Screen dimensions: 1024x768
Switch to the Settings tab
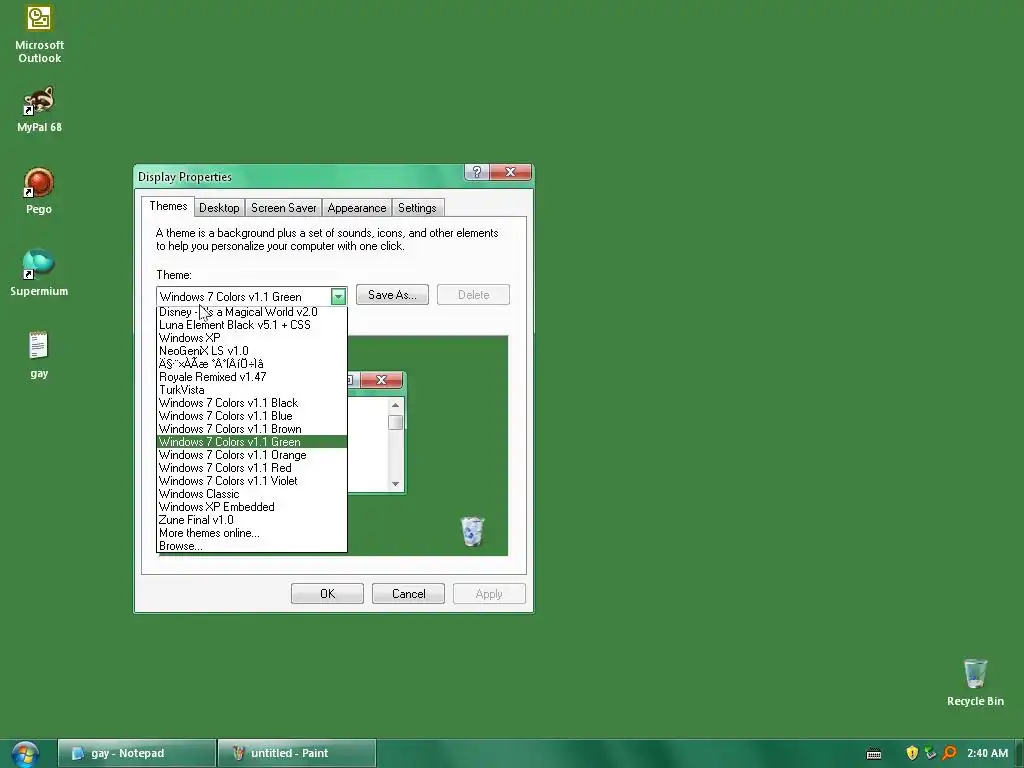tap(417, 208)
